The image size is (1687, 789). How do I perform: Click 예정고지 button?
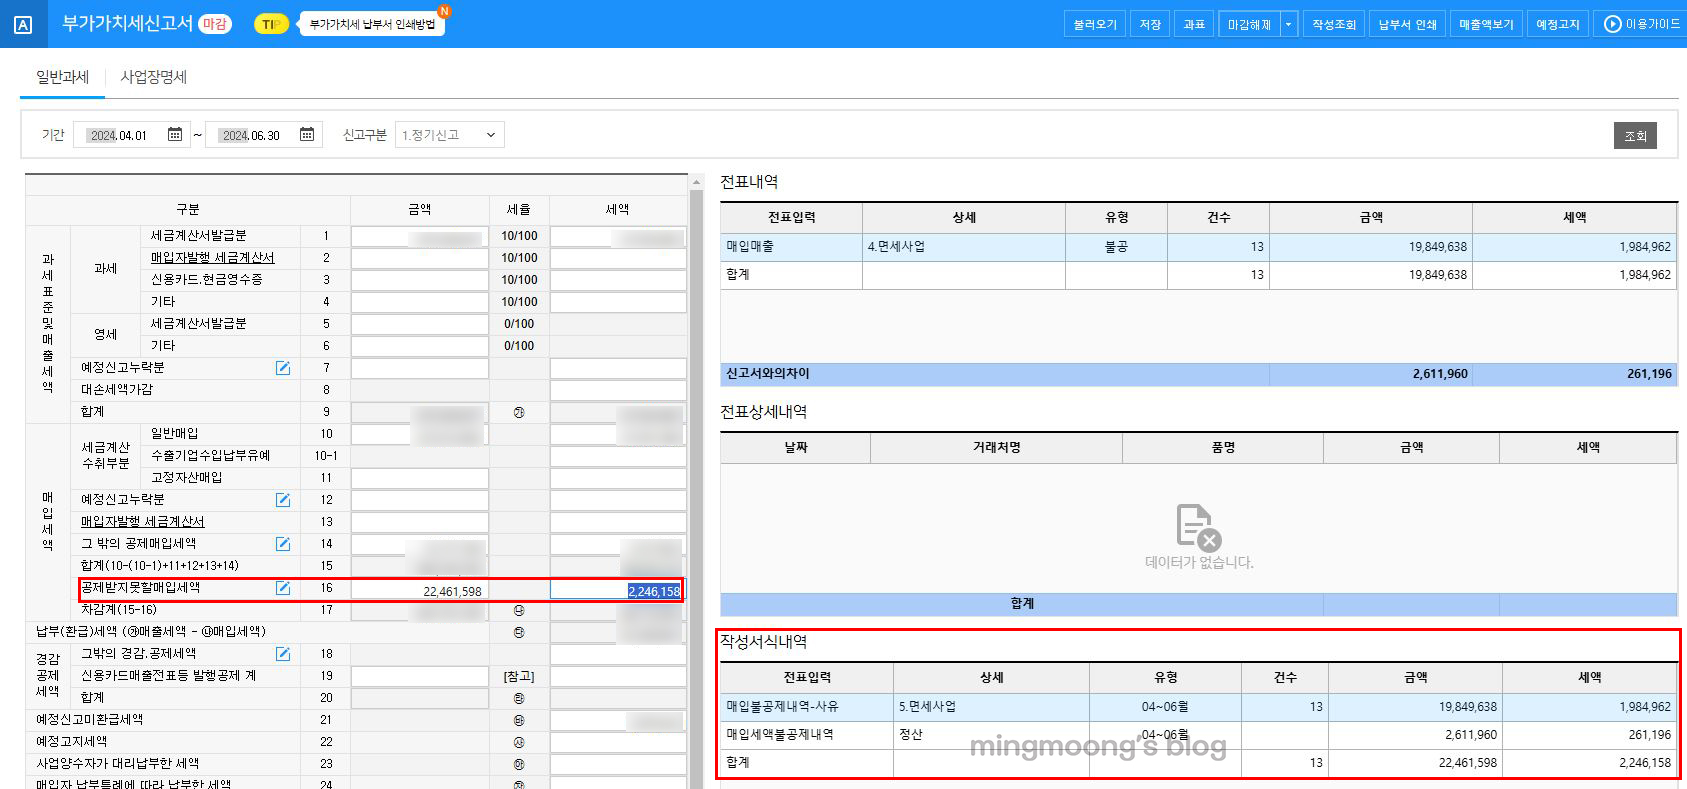click(1558, 24)
